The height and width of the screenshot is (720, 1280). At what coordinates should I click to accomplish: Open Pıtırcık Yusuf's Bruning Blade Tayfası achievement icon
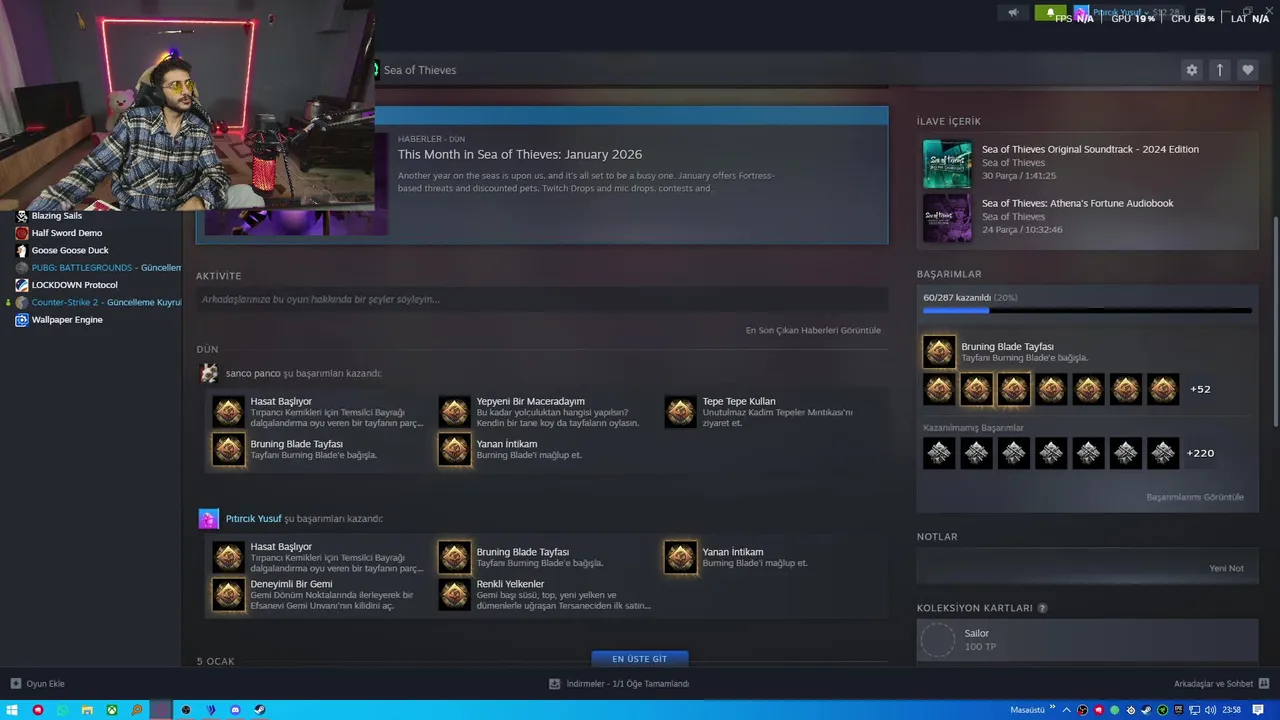[454, 557]
